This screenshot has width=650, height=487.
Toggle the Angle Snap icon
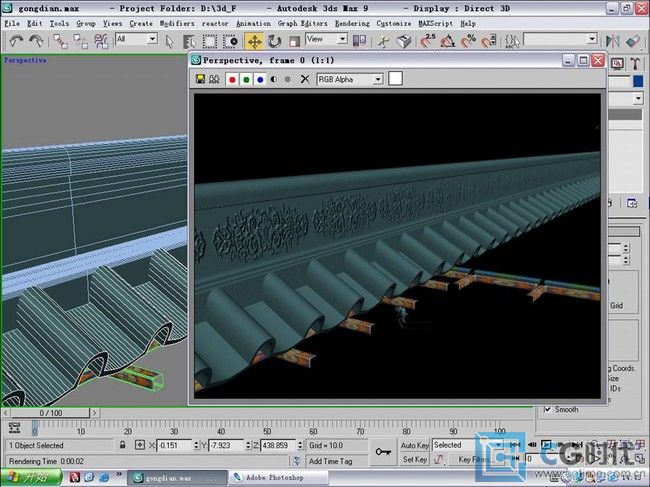[448, 41]
